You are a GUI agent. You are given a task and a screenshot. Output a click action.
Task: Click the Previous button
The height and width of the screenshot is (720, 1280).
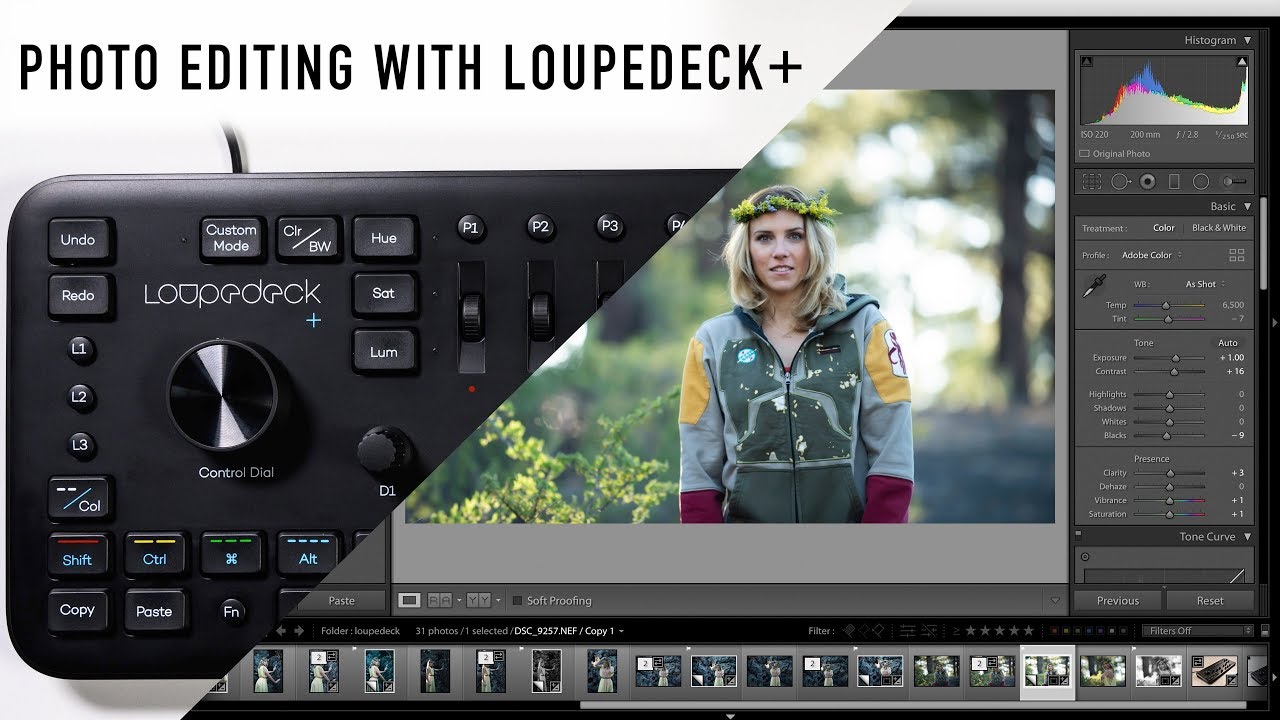click(1117, 601)
